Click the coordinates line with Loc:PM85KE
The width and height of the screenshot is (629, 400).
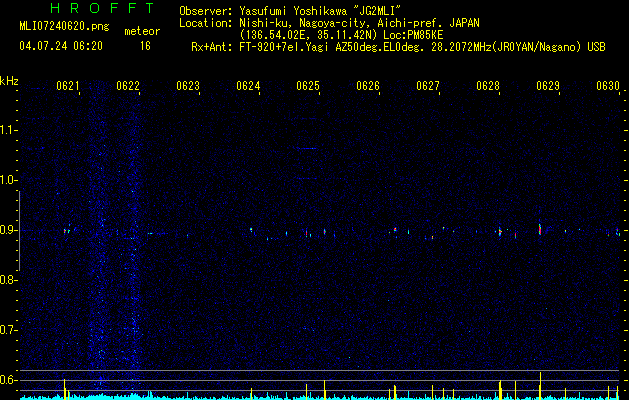[x=341, y=35]
